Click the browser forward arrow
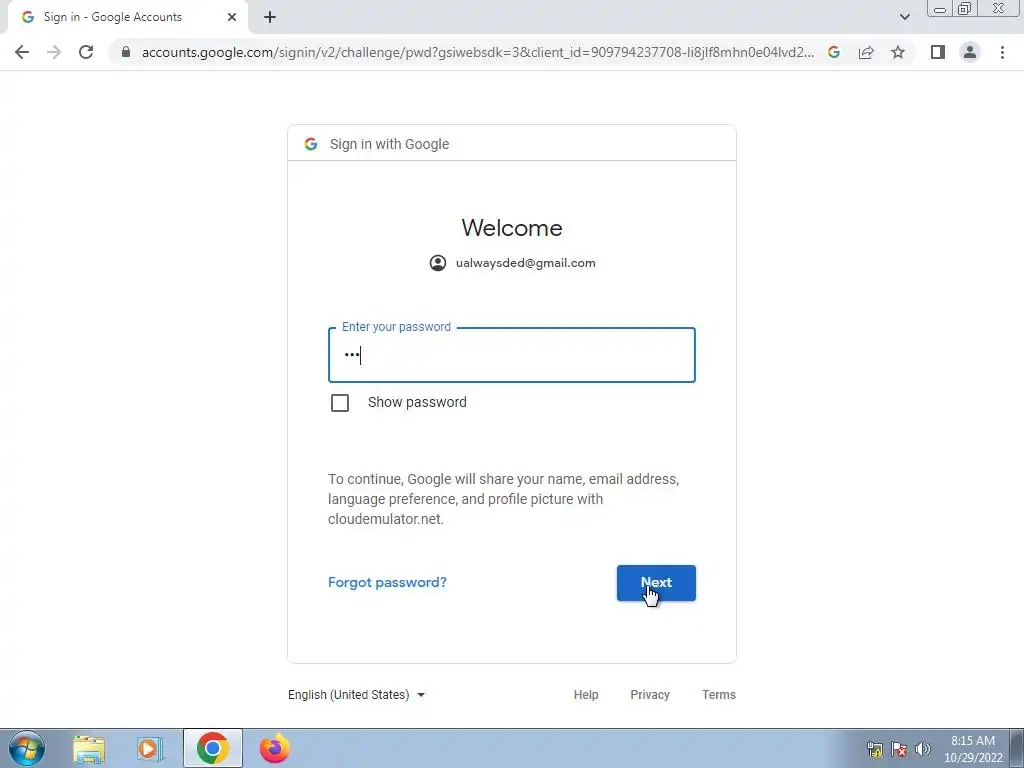Image resolution: width=1024 pixels, height=768 pixels. click(x=54, y=52)
